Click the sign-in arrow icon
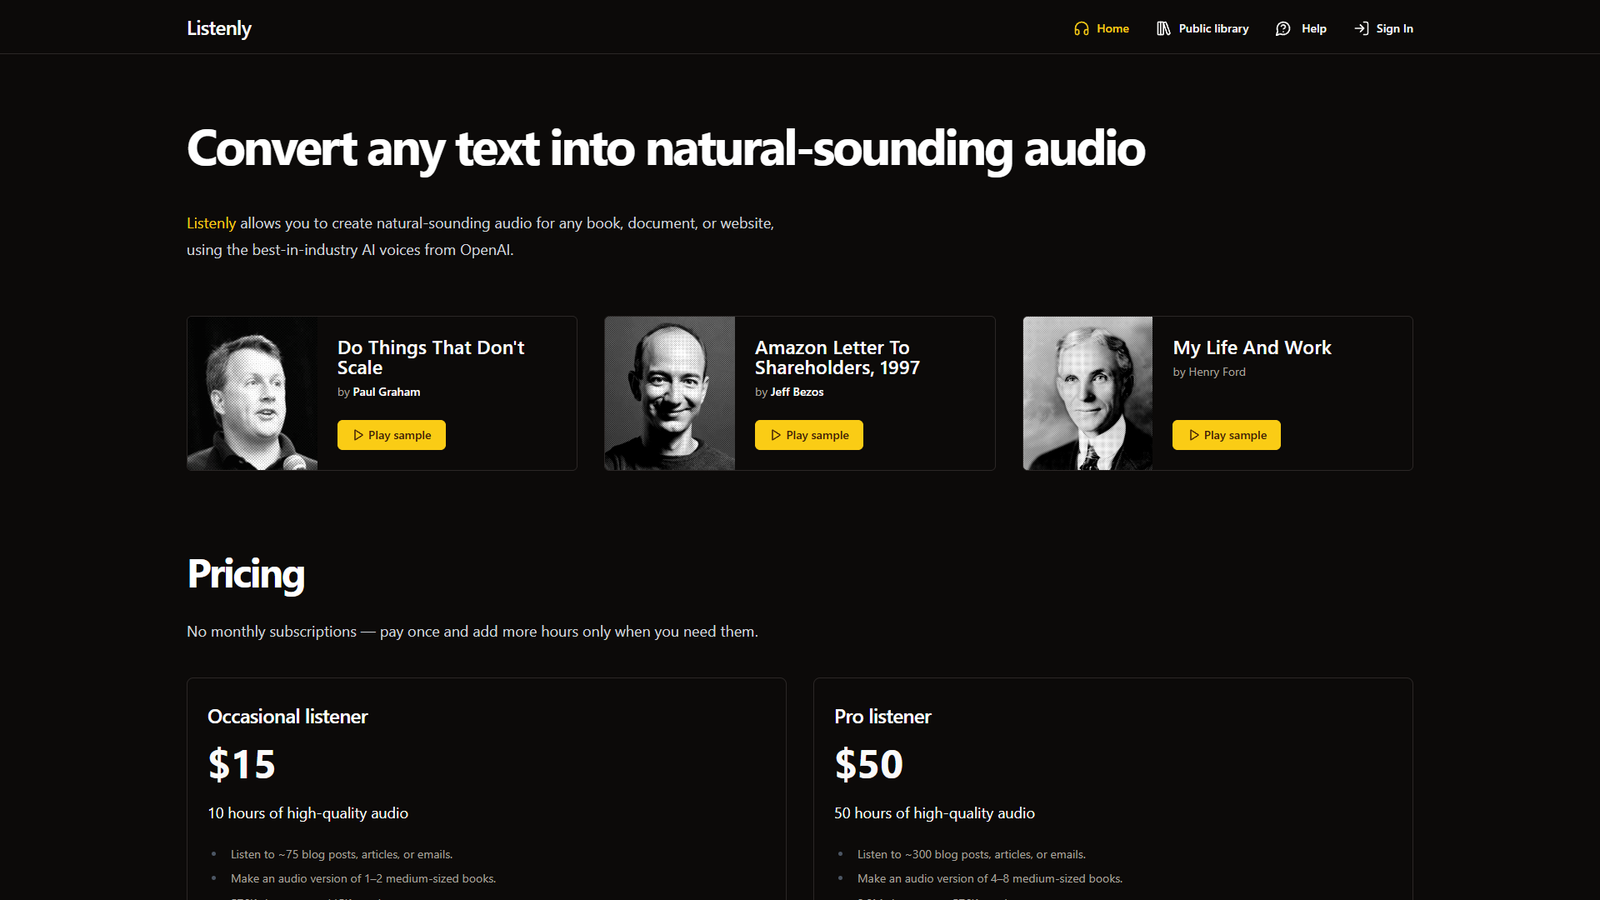The image size is (1600, 900). coord(1361,28)
